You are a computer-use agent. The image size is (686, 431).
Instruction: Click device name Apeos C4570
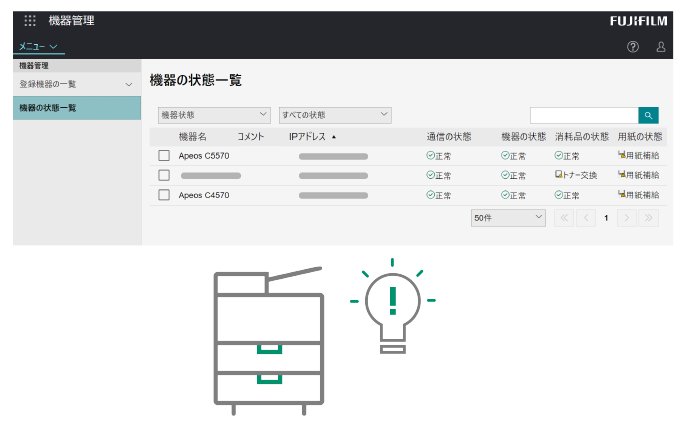coord(204,195)
